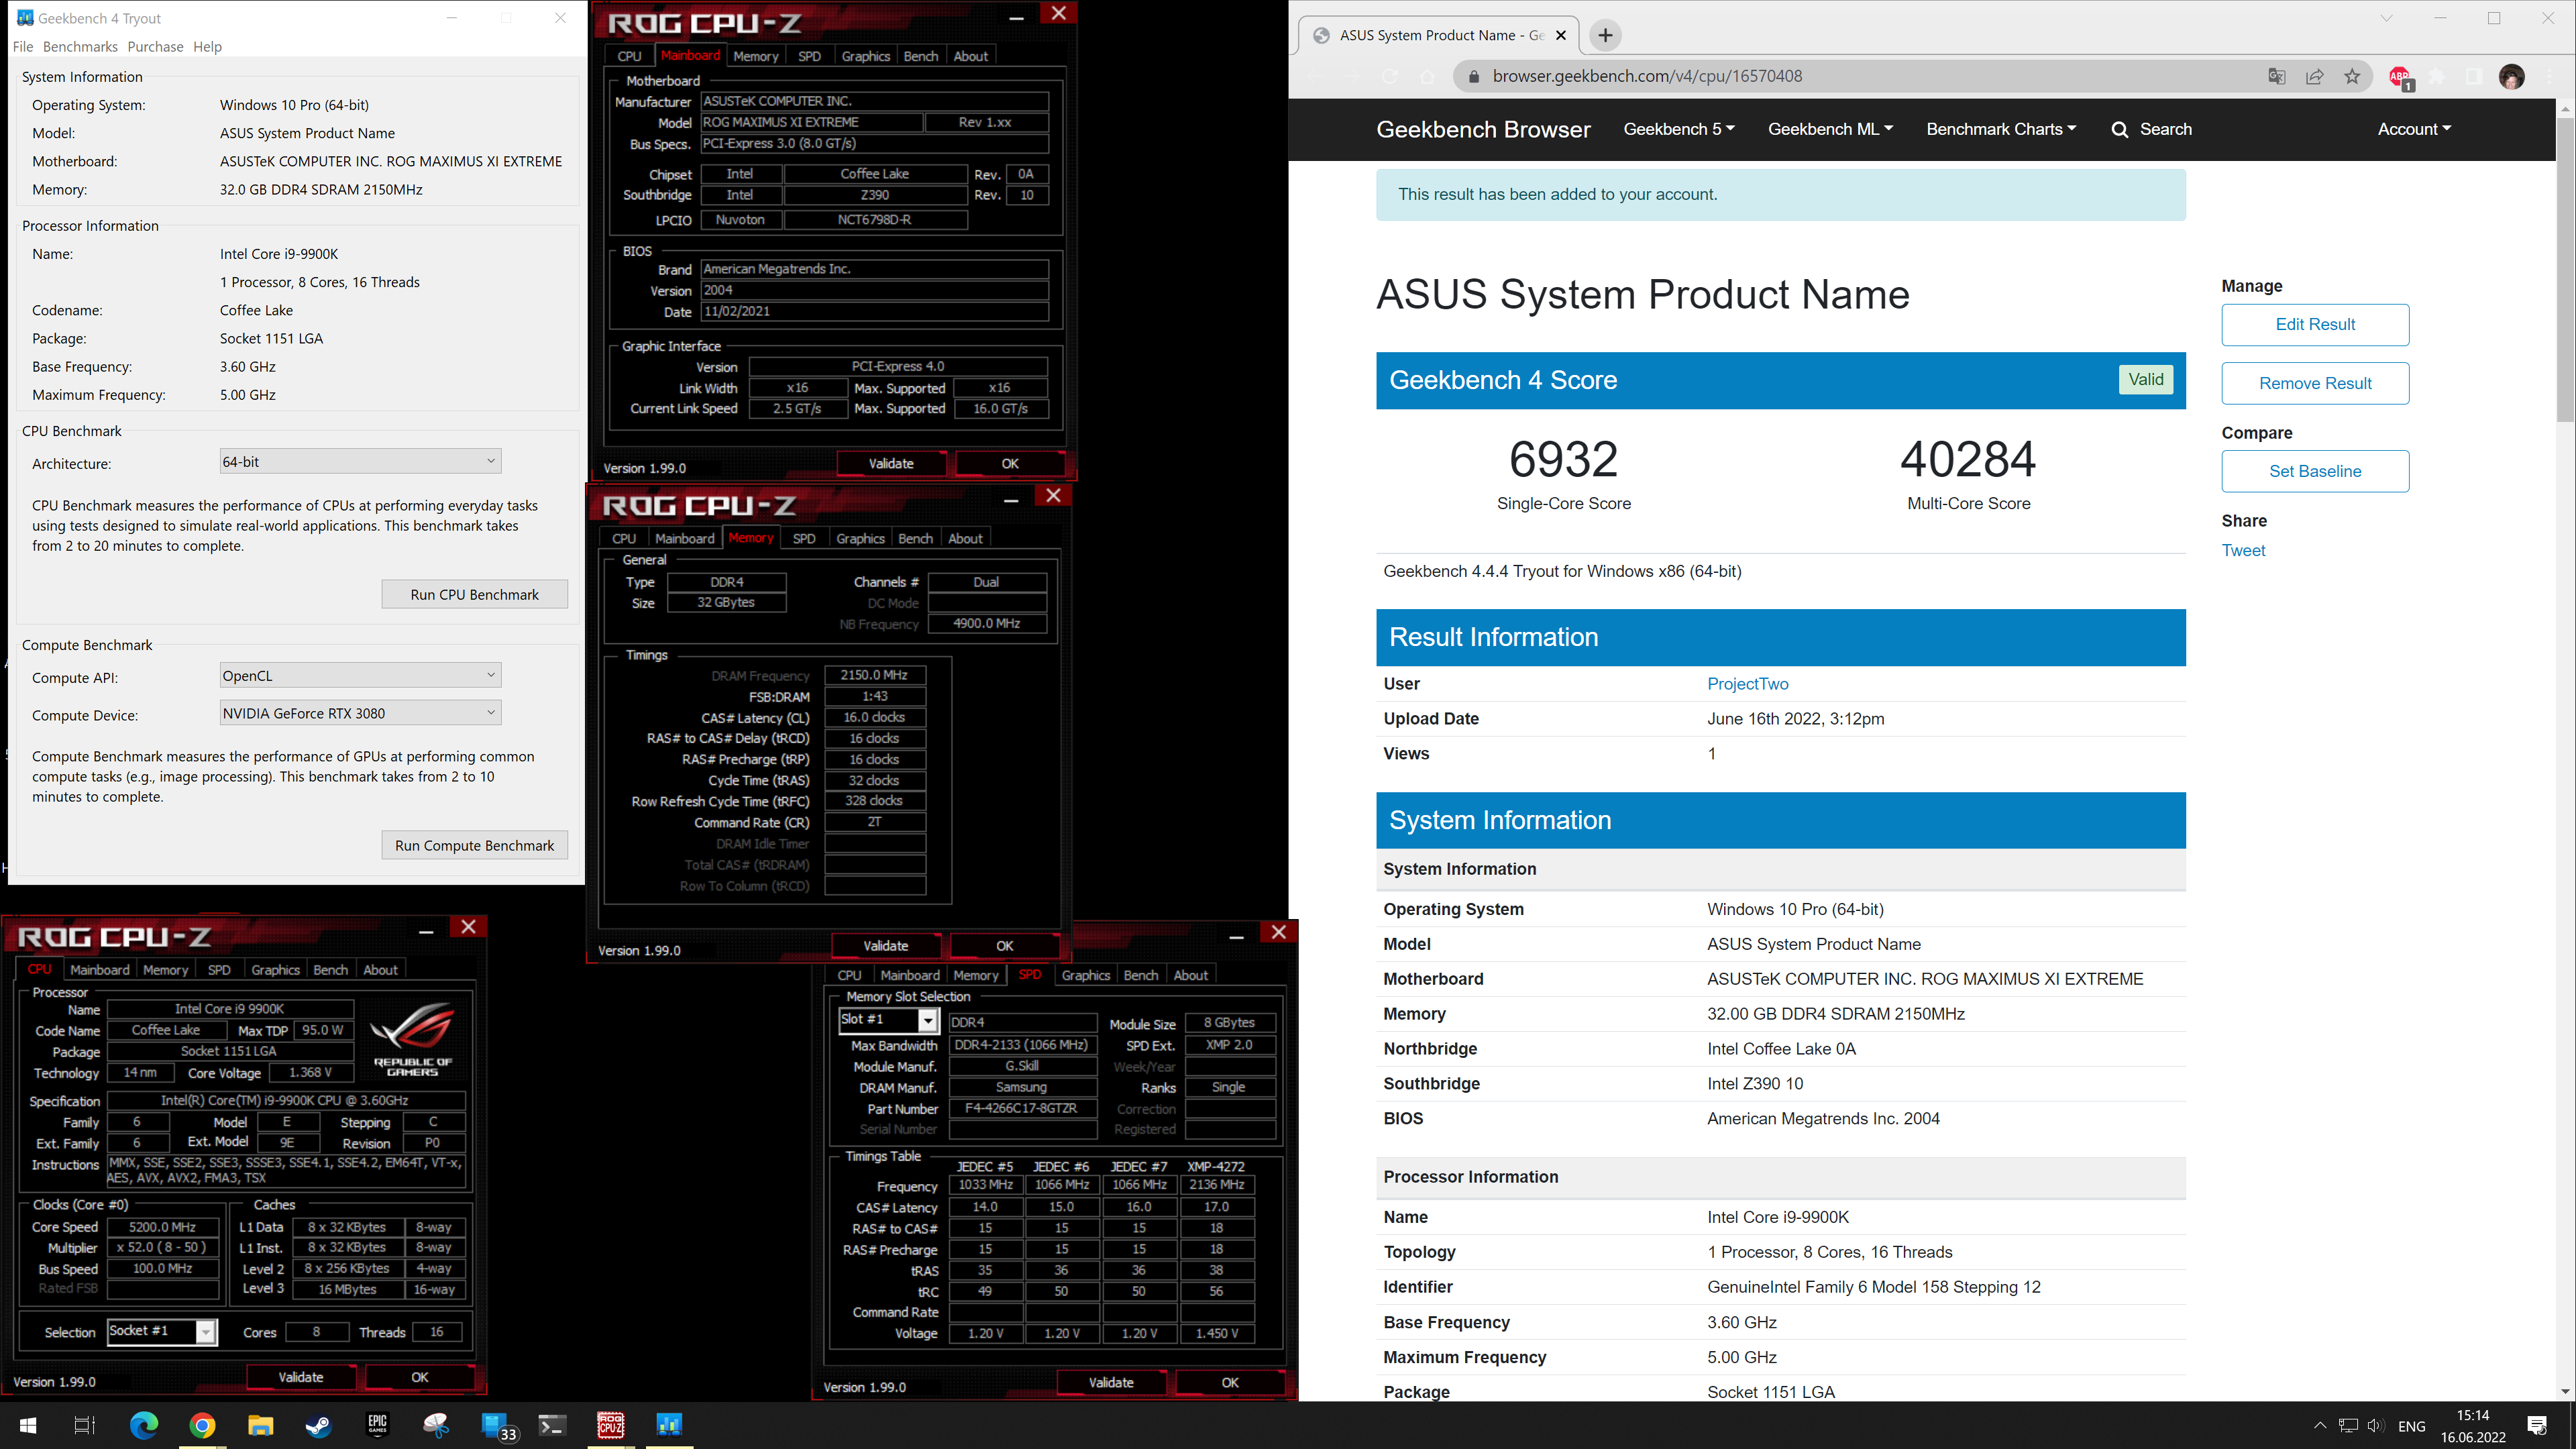Open the Benchmarks menu in Geekbench 4
Viewport: 2576px width, 1449px height.
click(x=80, y=47)
